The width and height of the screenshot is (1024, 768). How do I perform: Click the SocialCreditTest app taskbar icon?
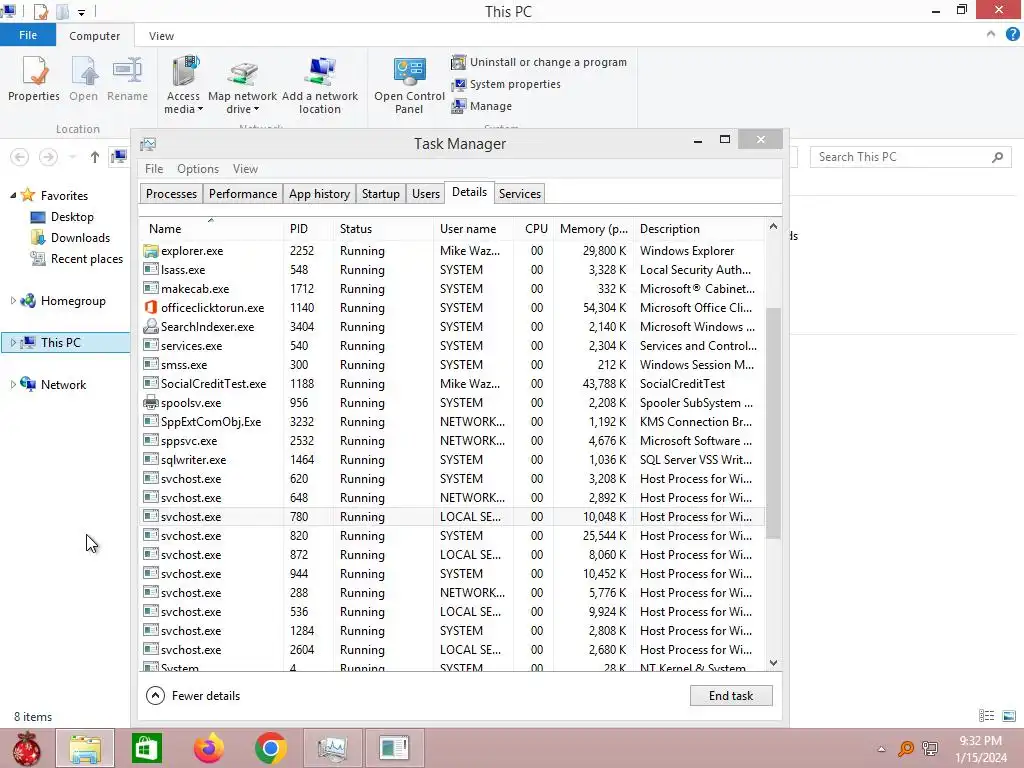click(x=394, y=748)
